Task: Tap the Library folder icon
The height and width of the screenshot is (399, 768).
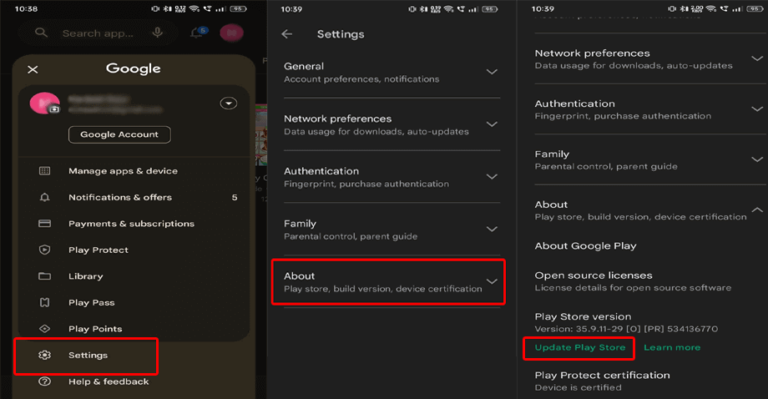Action: tap(45, 276)
